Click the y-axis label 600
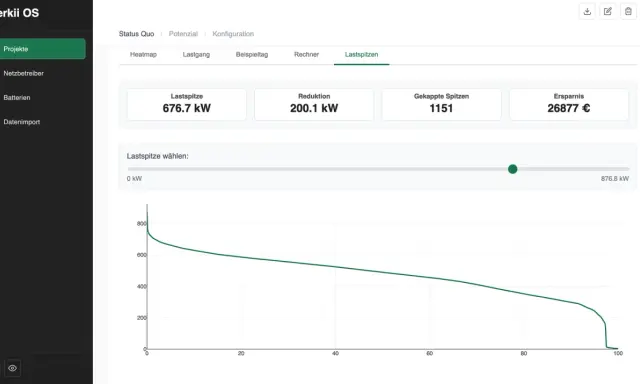This screenshot has width=640, height=384. [x=141, y=255]
